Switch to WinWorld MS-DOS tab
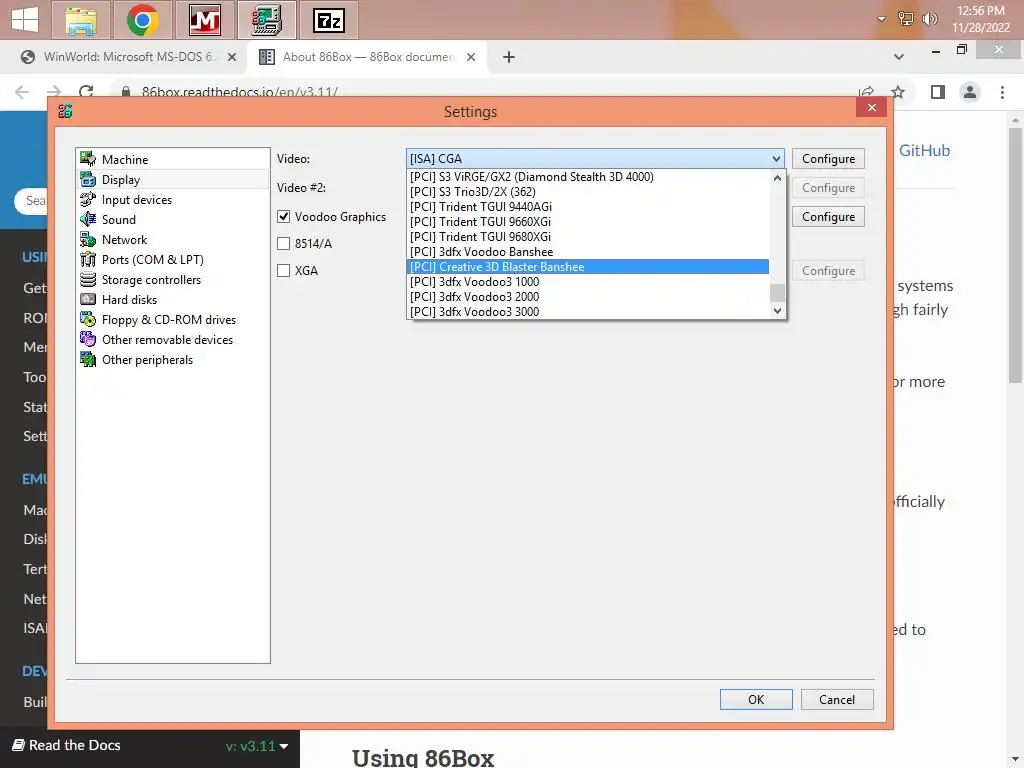Viewport: 1024px width, 768px height. tap(128, 57)
